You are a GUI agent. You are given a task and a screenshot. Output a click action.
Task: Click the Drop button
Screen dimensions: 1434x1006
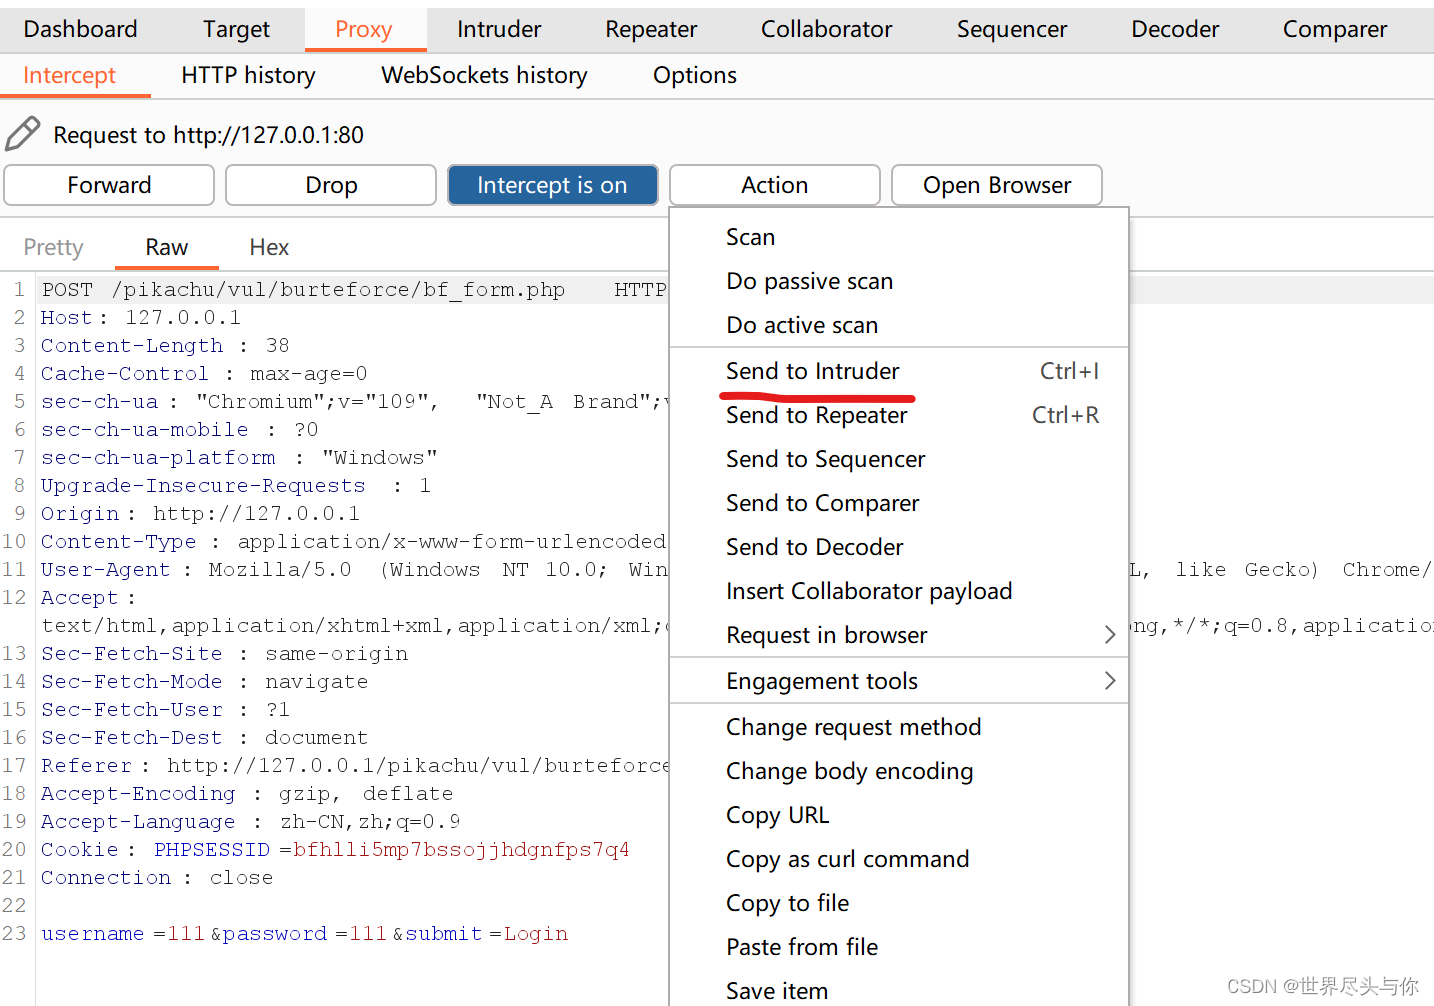(331, 185)
